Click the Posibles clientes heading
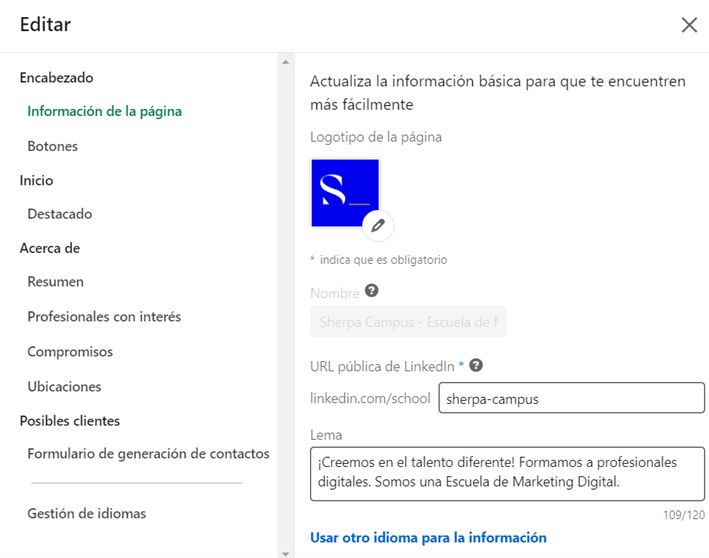 (70, 421)
